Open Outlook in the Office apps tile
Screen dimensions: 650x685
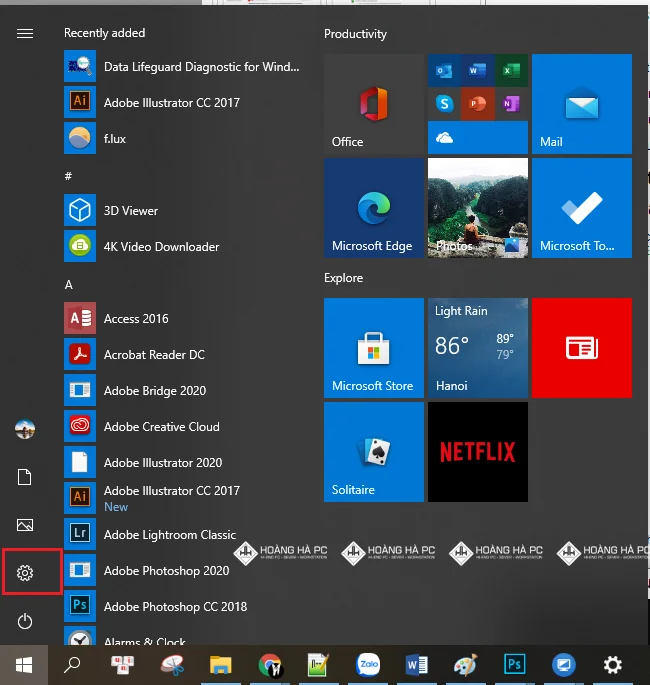[444, 70]
